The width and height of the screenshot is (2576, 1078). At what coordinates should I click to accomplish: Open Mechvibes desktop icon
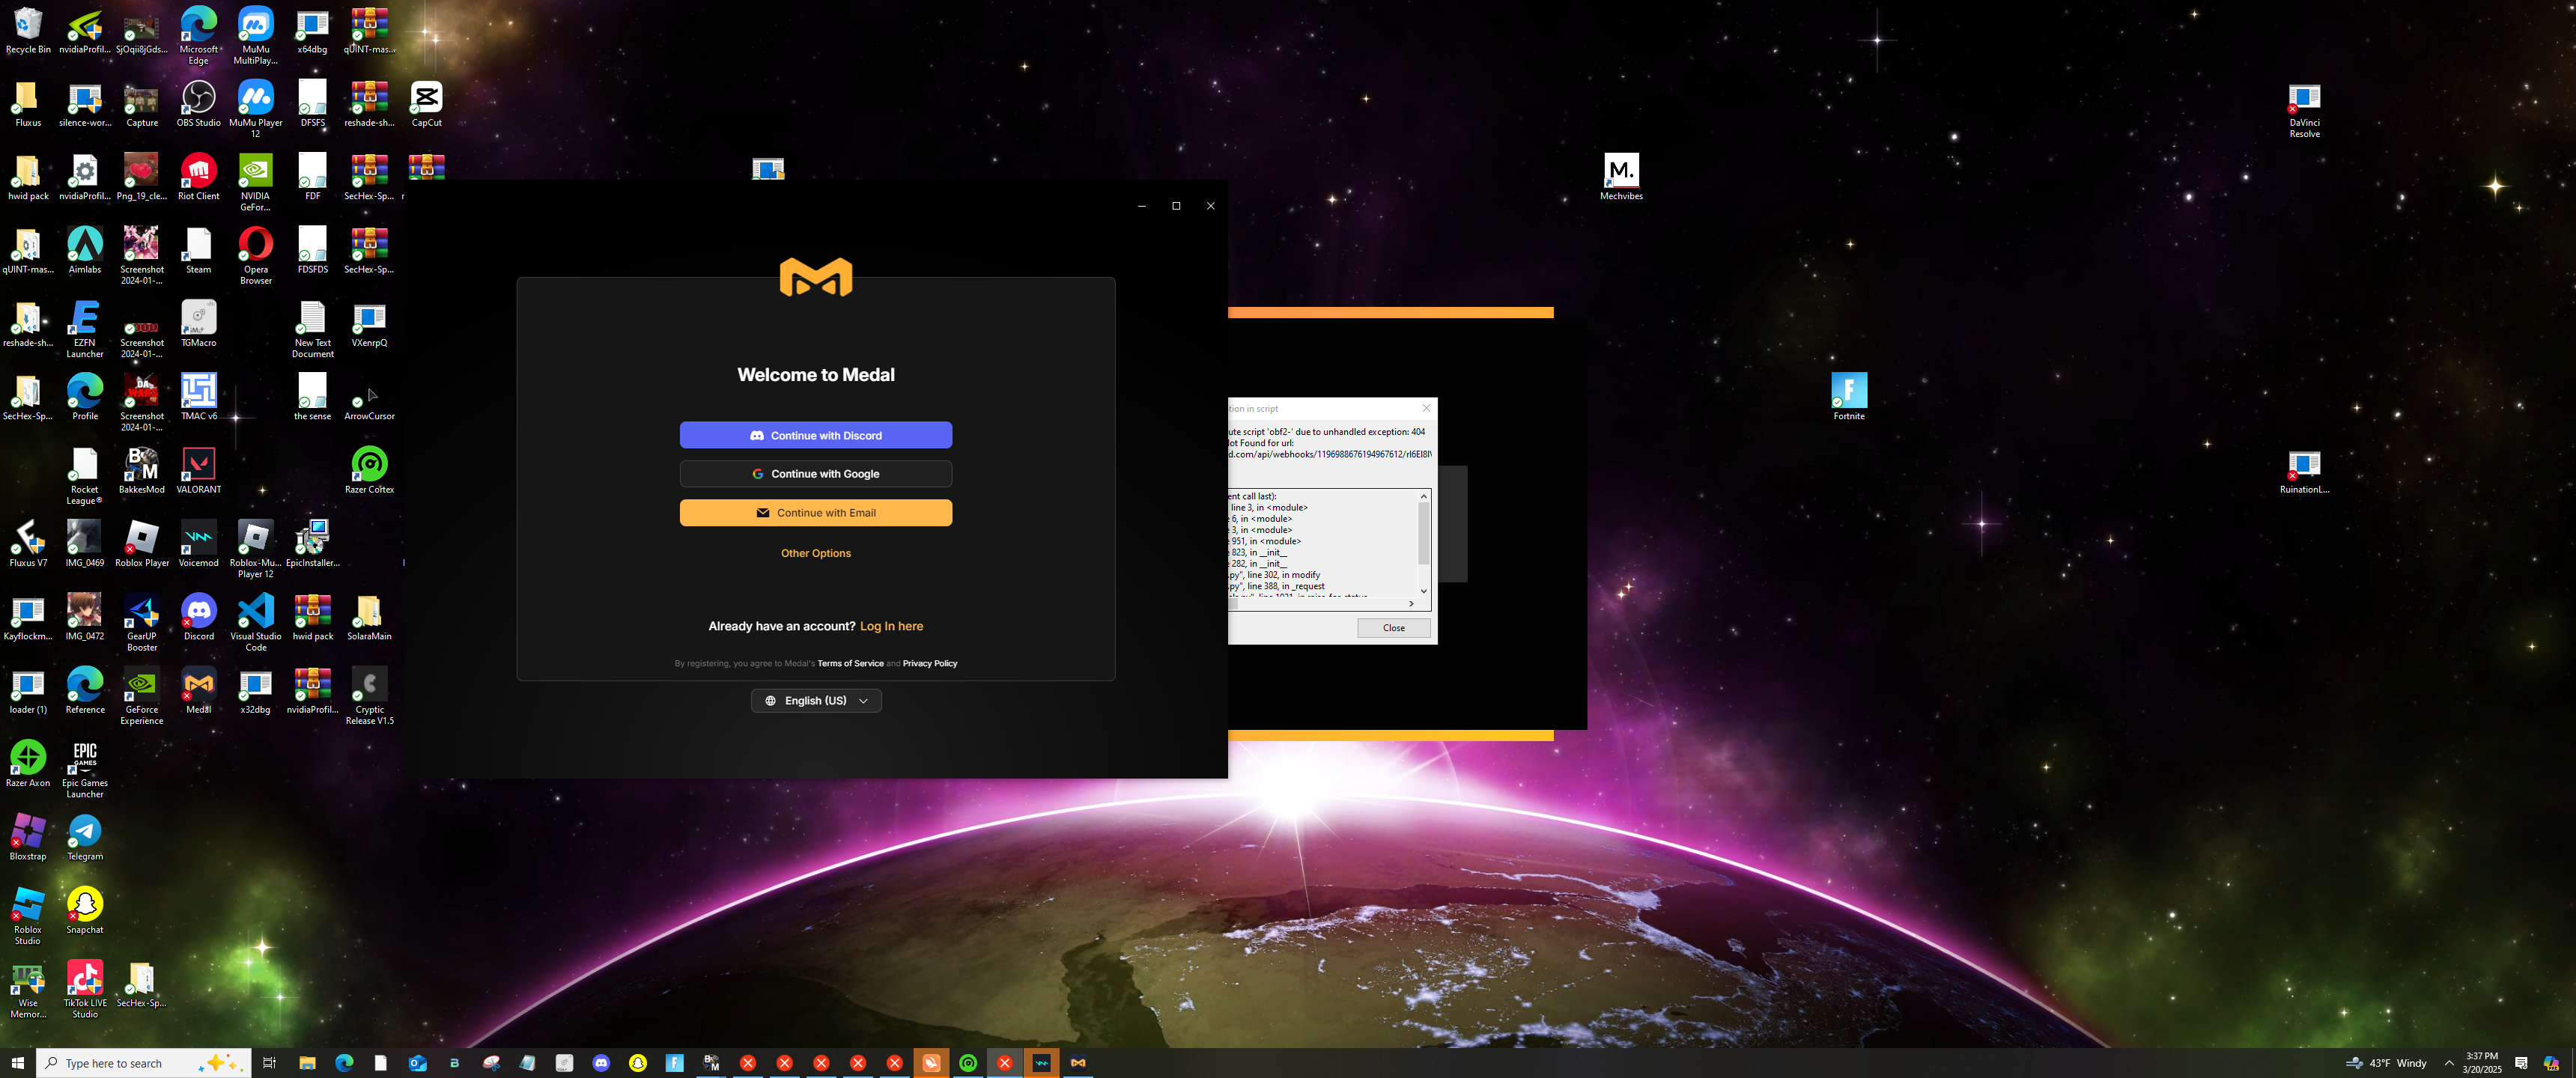(x=1620, y=172)
